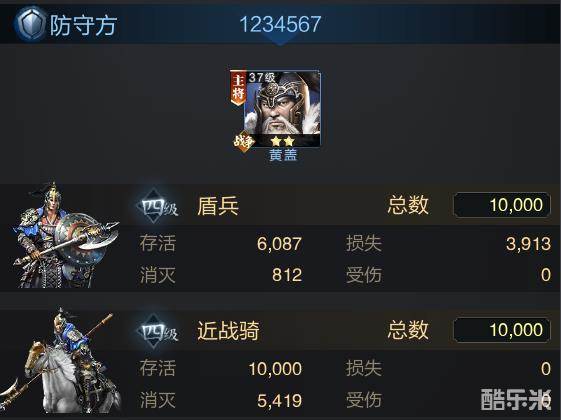This screenshot has height=420, width=561.
Task: Tap the level-four badge beside 近战骑
Action: tap(157, 331)
